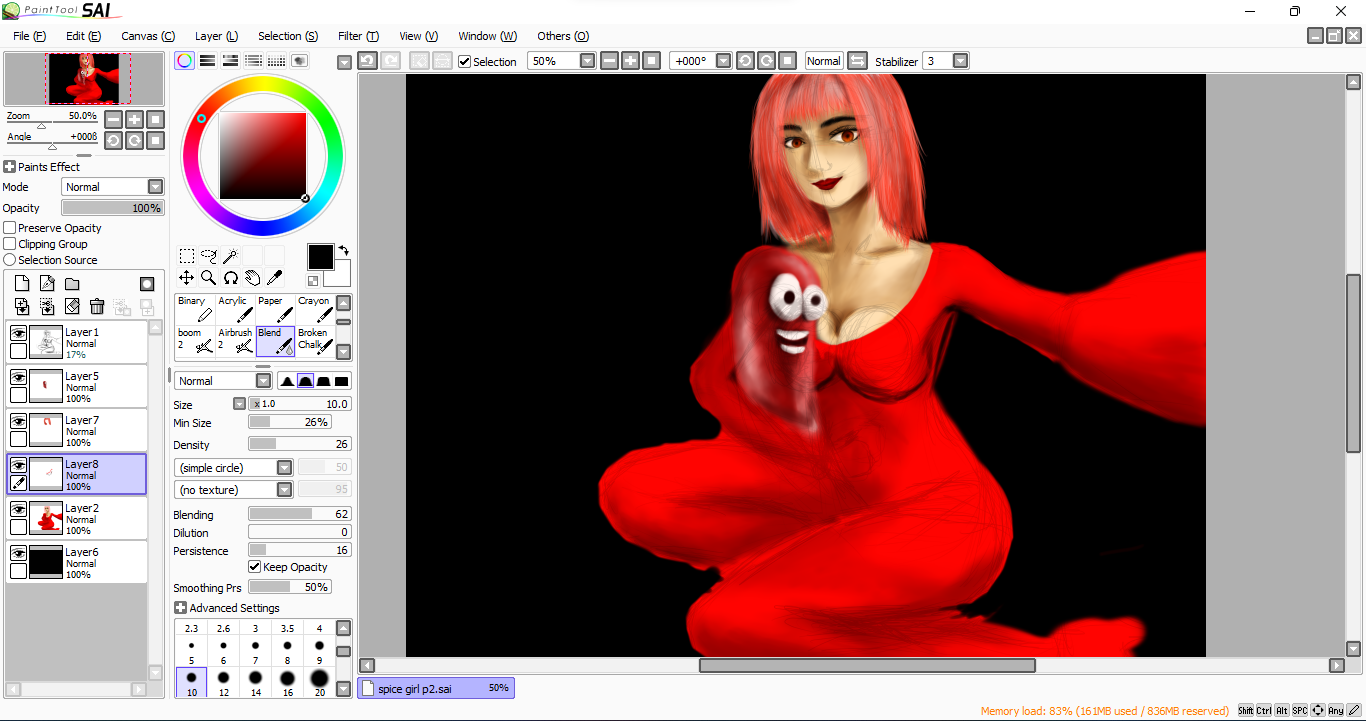Select the Zoom magnifier tool
The height and width of the screenshot is (721, 1366).
(x=209, y=278)
